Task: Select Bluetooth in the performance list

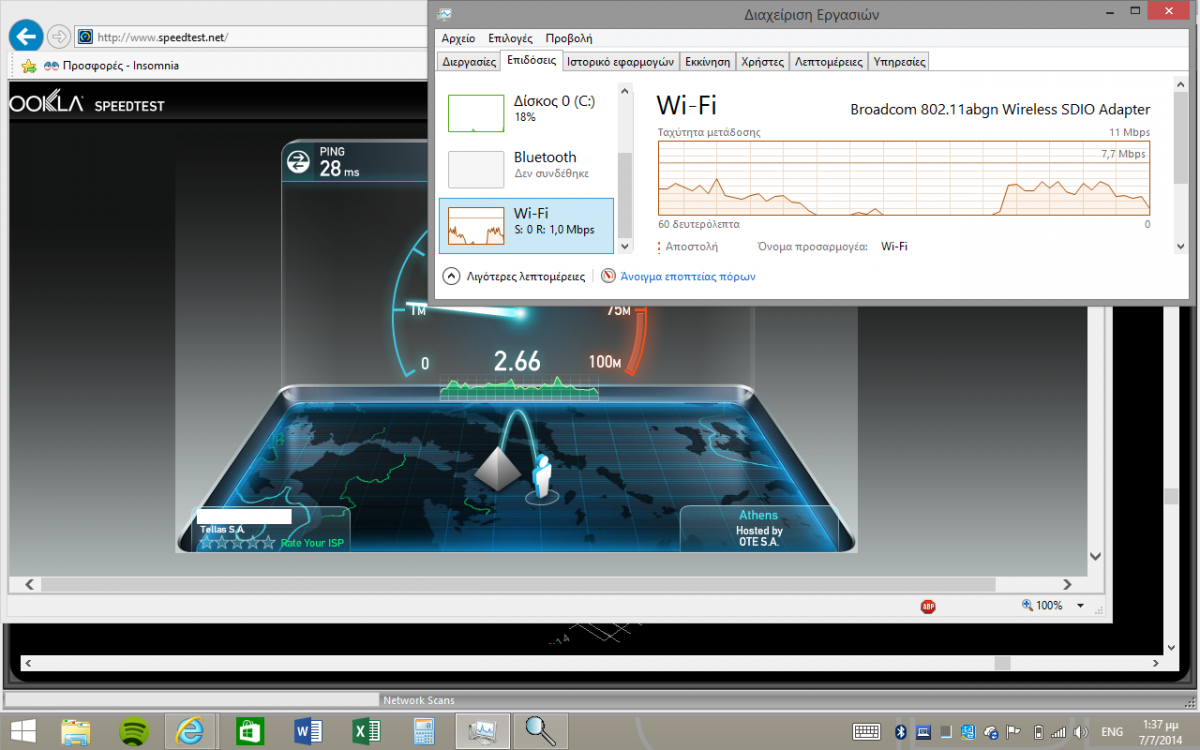Action: [x=526, y=168]
